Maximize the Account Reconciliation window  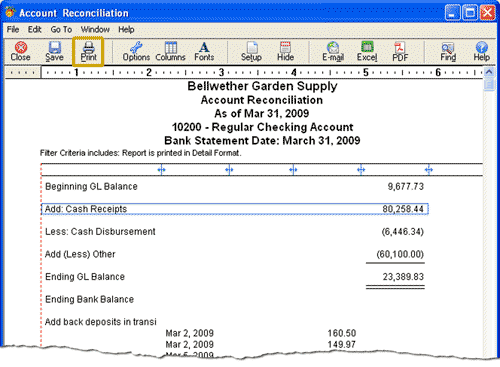(x=470, y=13)
